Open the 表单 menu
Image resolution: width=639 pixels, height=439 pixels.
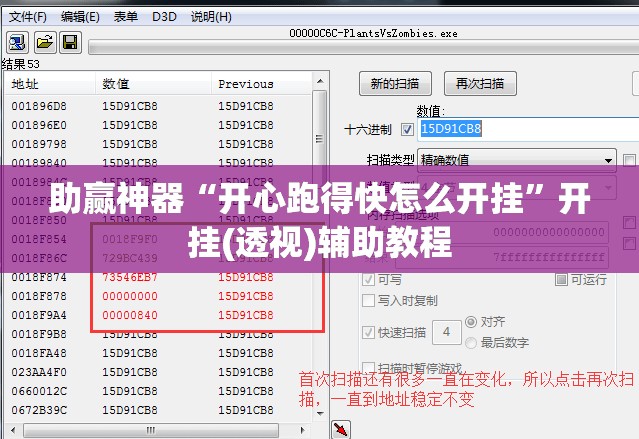(126, 17)
